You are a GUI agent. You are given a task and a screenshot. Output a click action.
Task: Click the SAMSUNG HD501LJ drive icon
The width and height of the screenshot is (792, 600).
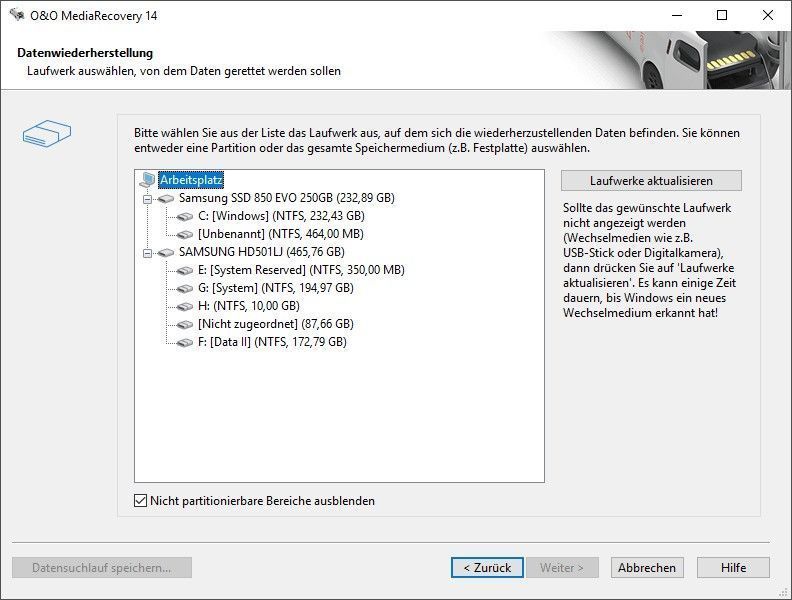[166, 252]
